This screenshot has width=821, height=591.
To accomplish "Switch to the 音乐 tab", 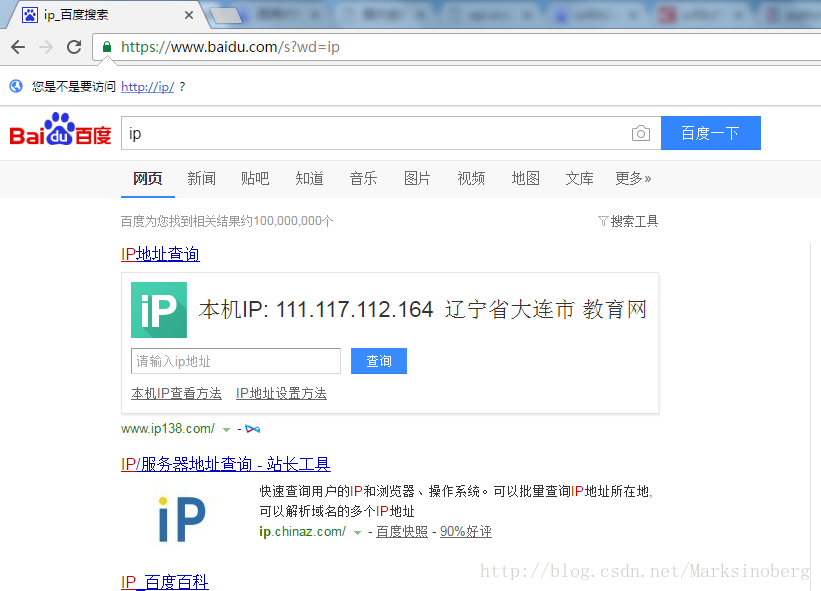I will tap(363, 179).
